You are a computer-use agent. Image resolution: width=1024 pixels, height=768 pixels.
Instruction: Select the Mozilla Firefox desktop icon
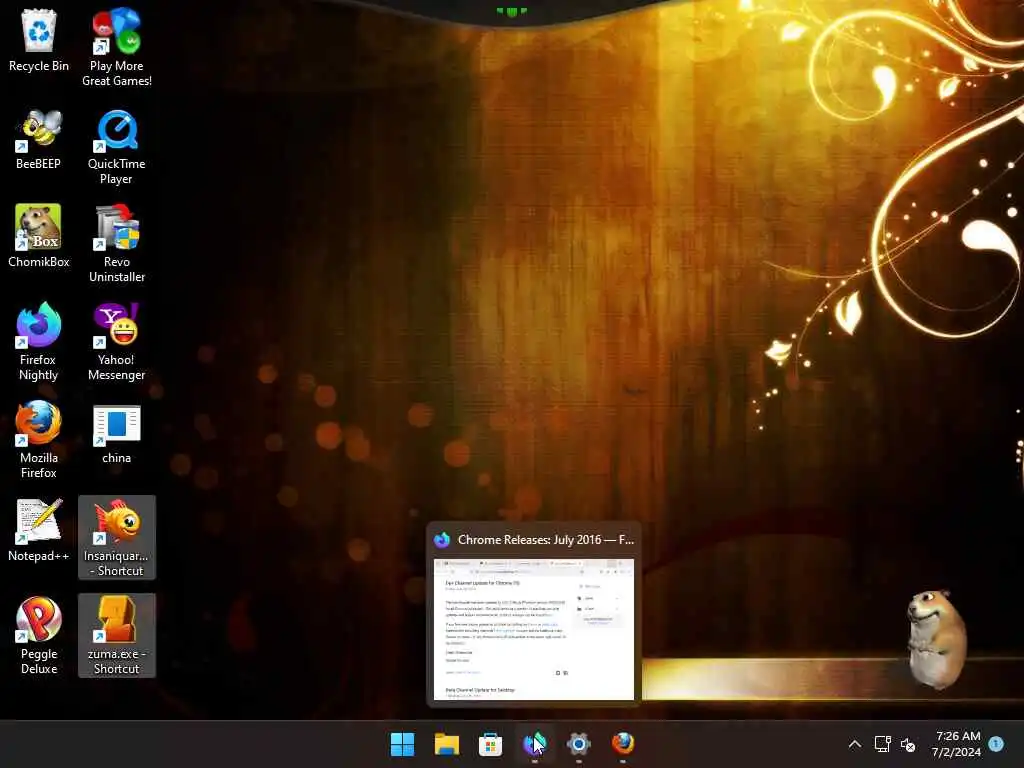point(39,439)
